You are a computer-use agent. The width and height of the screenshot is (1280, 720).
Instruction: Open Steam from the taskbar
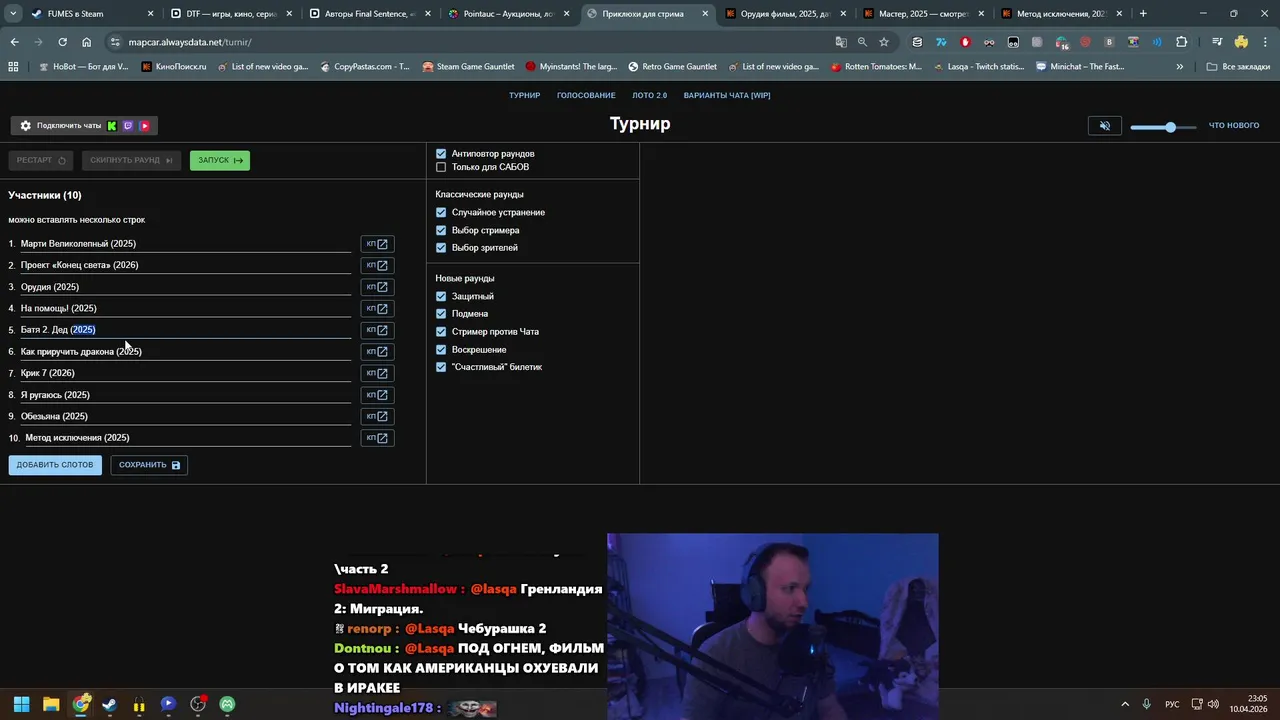(110, 704)
